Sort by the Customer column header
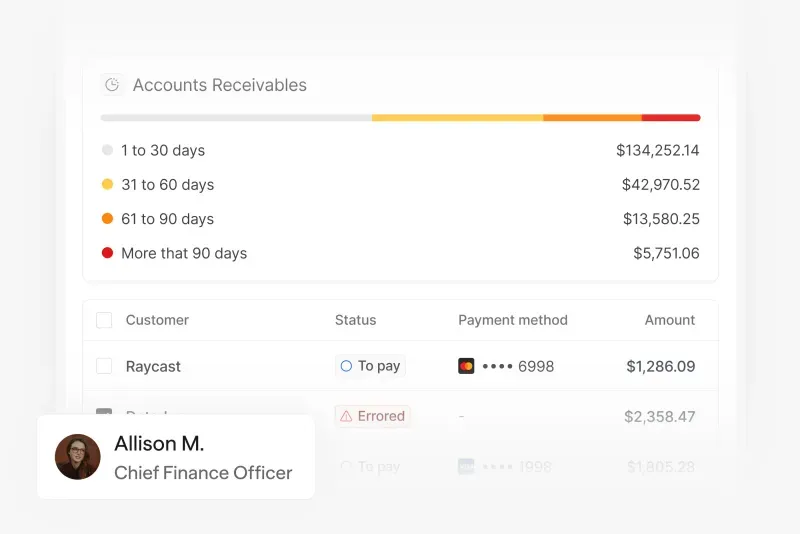Image resolution: width=800 pixels, height=534 pixels. coord(157,320)
